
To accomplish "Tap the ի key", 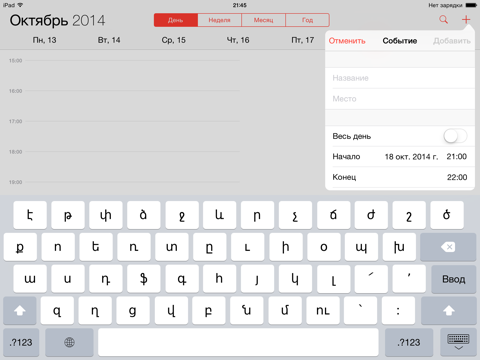I will [x=286, y=247].
